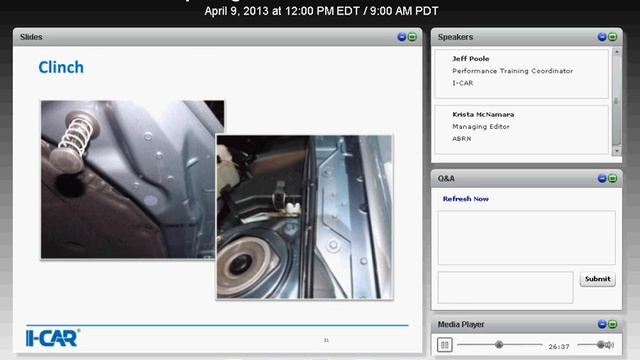Click the ABRN affiliation text
This screenshot has width=640, height=360.
462,139
